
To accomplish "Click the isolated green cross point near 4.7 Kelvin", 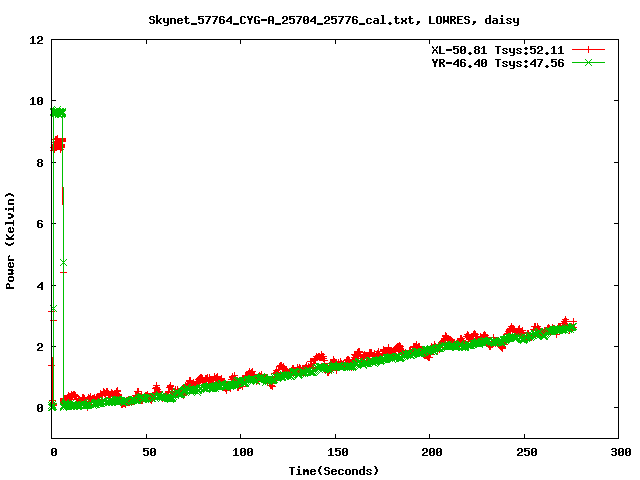I will point(63,262).
